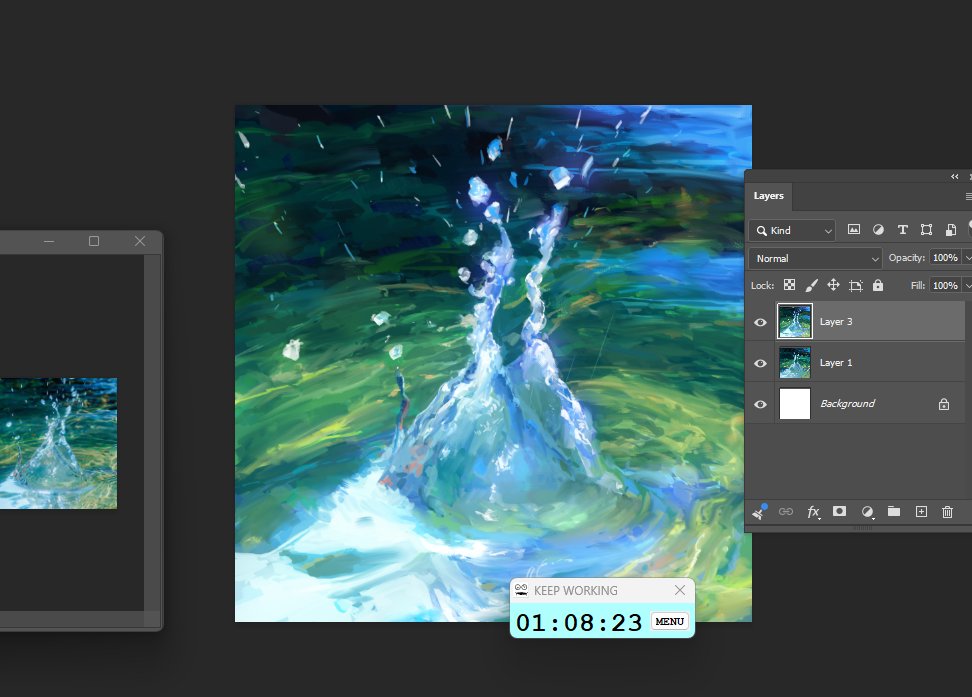Select the Background layer name
Image resolution: width=972 pixels, height=697 pixels.
[847, 404]
